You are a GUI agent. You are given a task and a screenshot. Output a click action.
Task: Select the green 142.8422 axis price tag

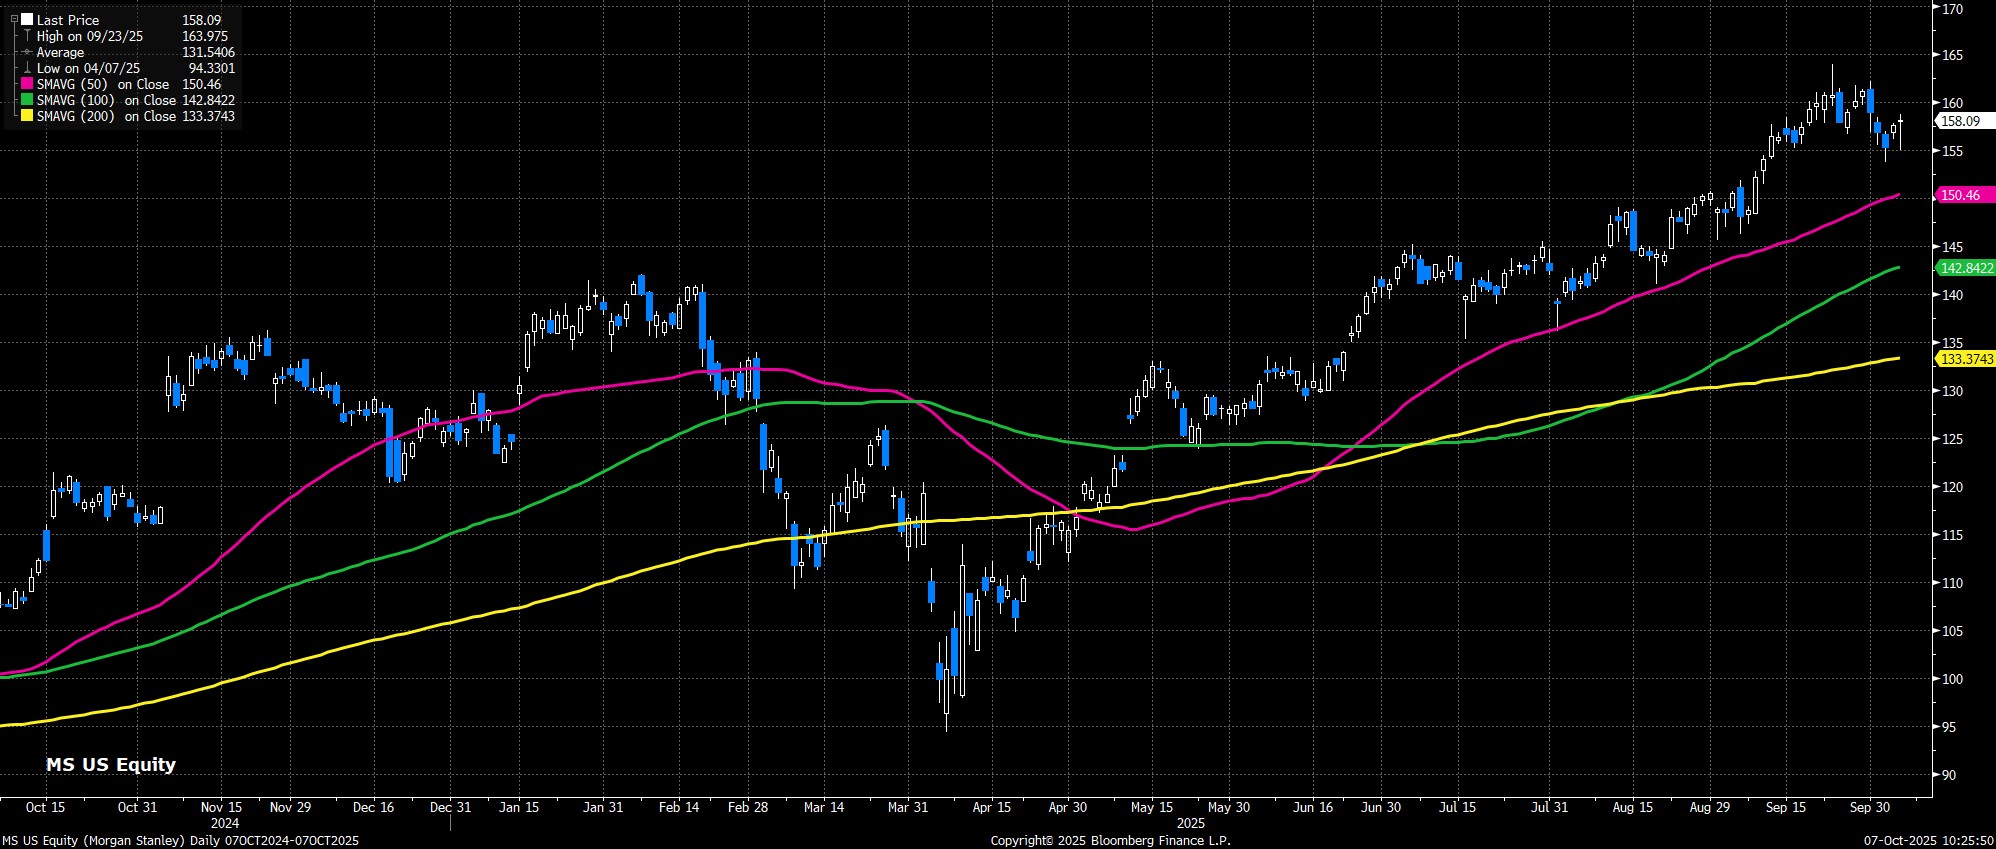tap(1965, 268)
